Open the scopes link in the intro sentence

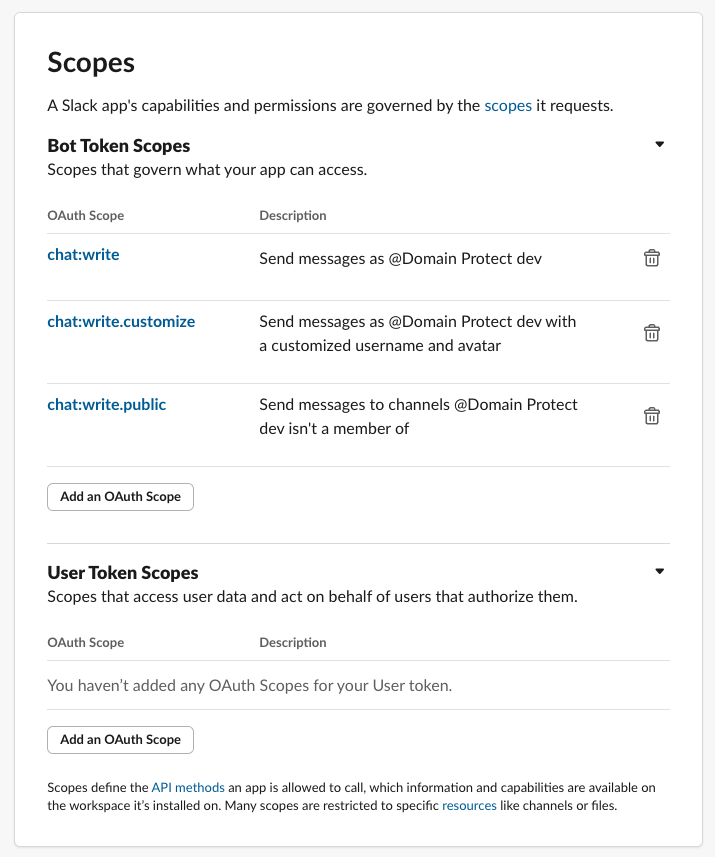[508, 105]
